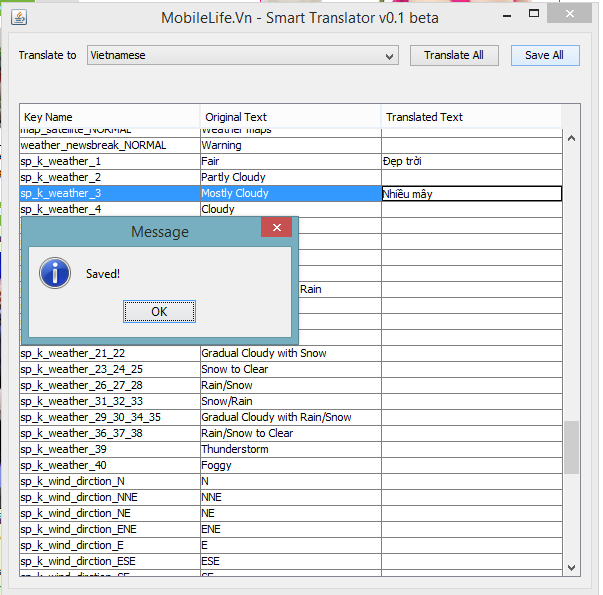603x595 pixels.
Task: Click the Translated Text column header
Action: point(470,117)
